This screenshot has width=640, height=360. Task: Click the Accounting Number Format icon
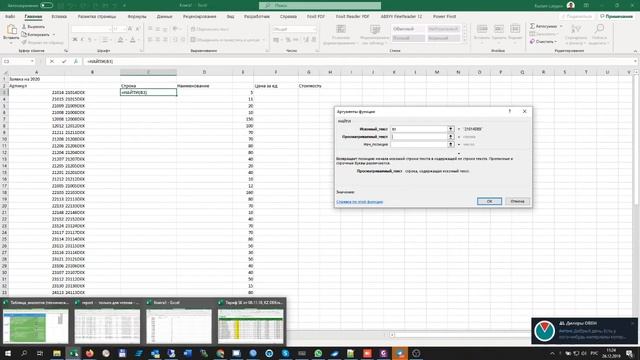click(x=276, y=40)
